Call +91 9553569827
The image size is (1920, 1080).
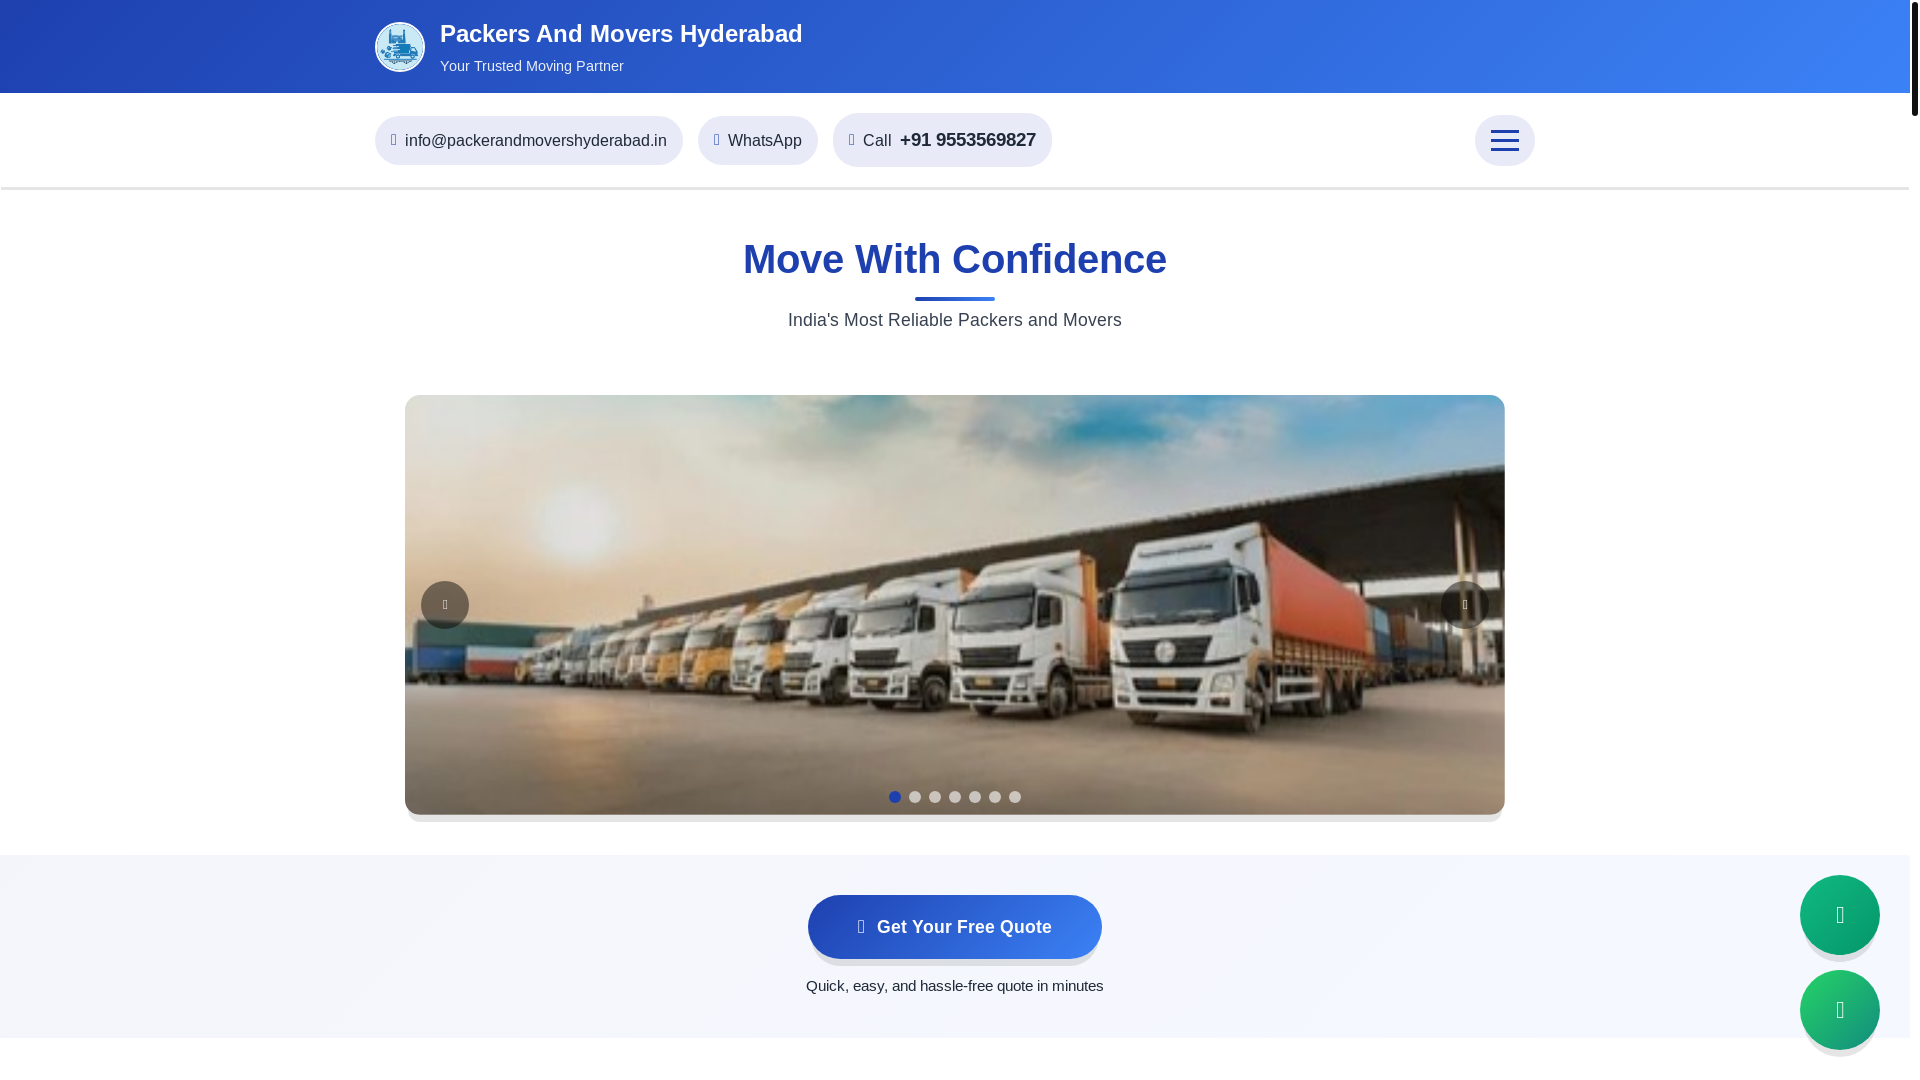[942, 140]
